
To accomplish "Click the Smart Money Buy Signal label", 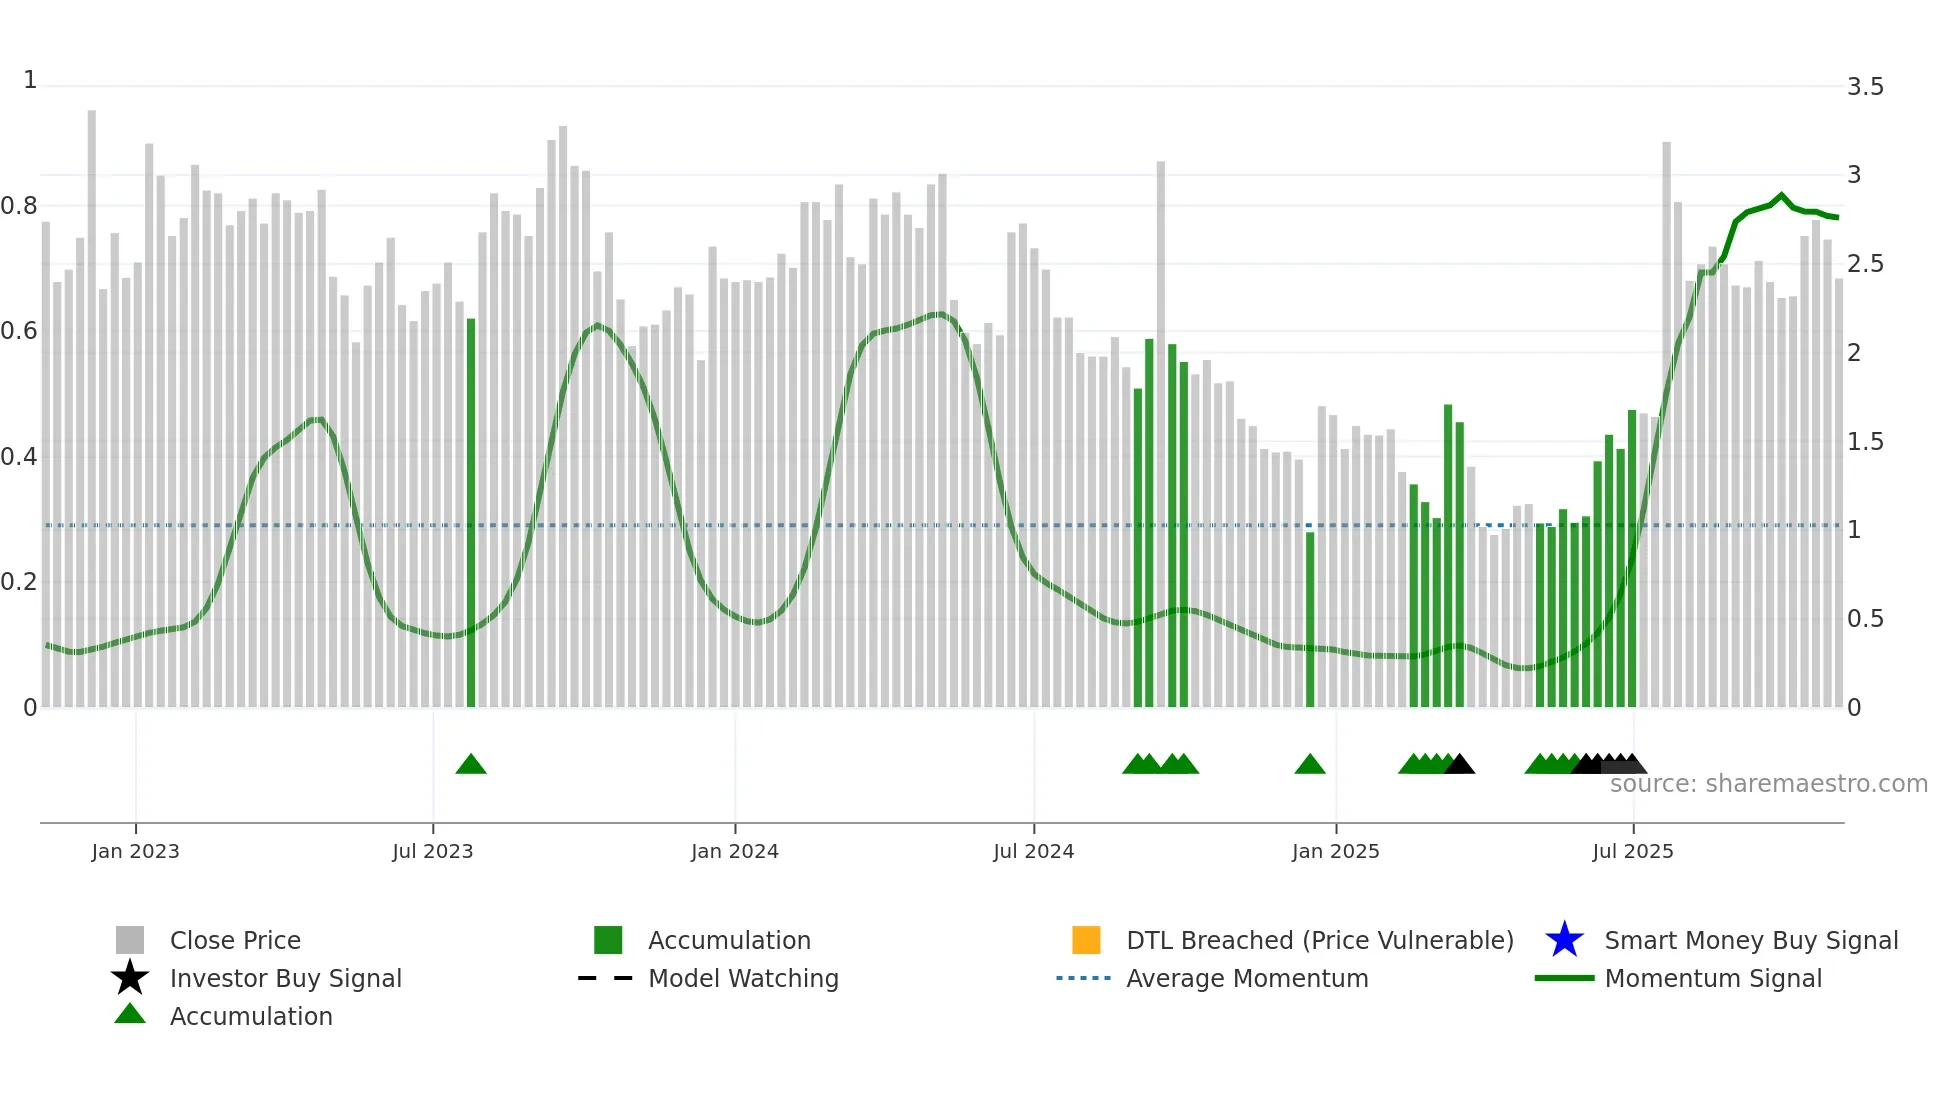I will tap(1751, 940).
